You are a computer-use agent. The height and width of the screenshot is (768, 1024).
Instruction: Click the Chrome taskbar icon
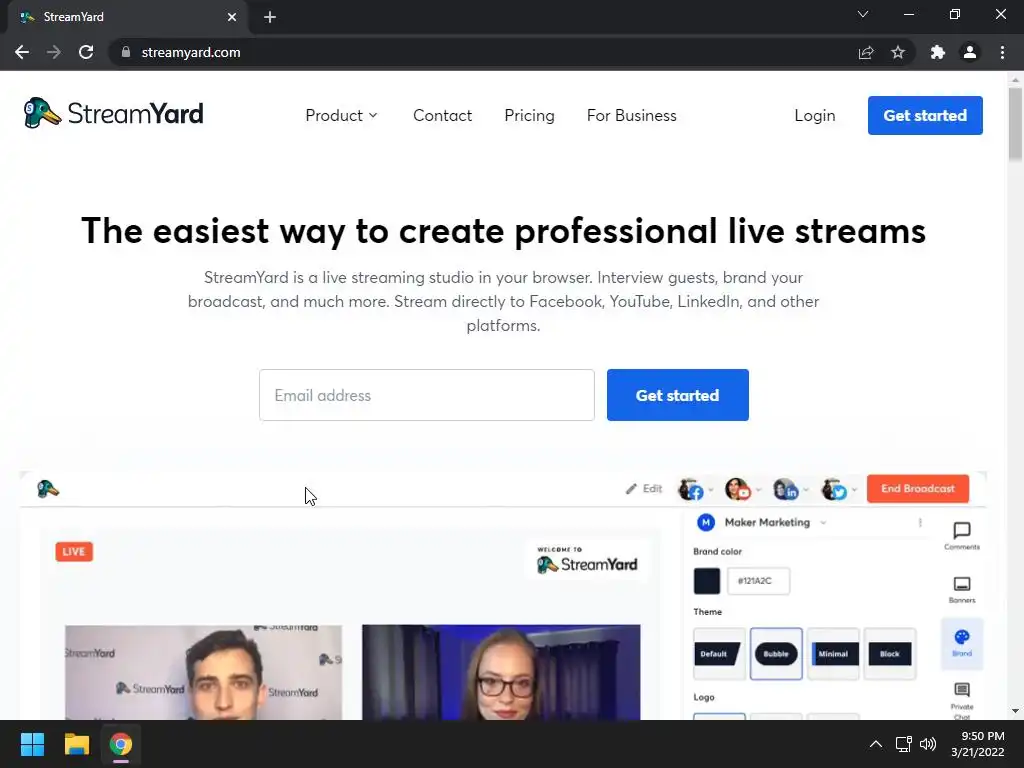120,744
